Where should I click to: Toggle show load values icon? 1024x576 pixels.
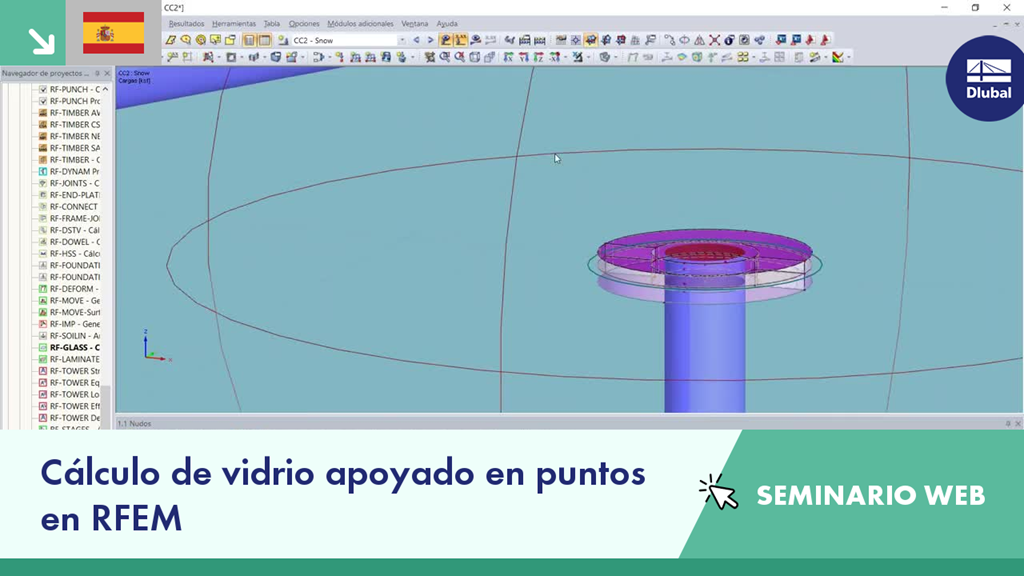point(460,40)
